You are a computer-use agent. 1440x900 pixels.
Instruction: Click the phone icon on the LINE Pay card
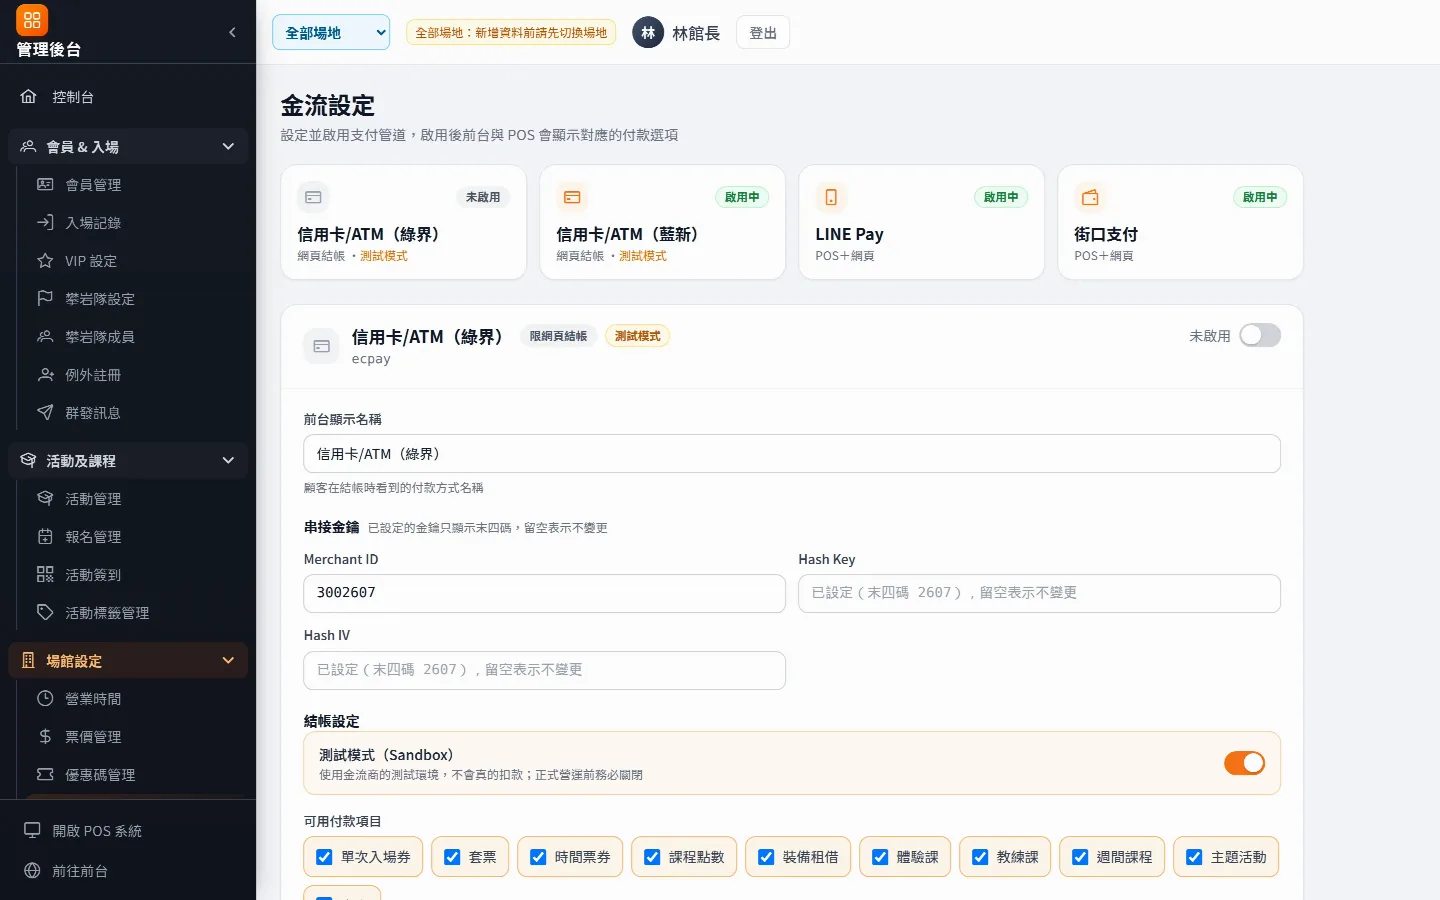tap(831, 197)
